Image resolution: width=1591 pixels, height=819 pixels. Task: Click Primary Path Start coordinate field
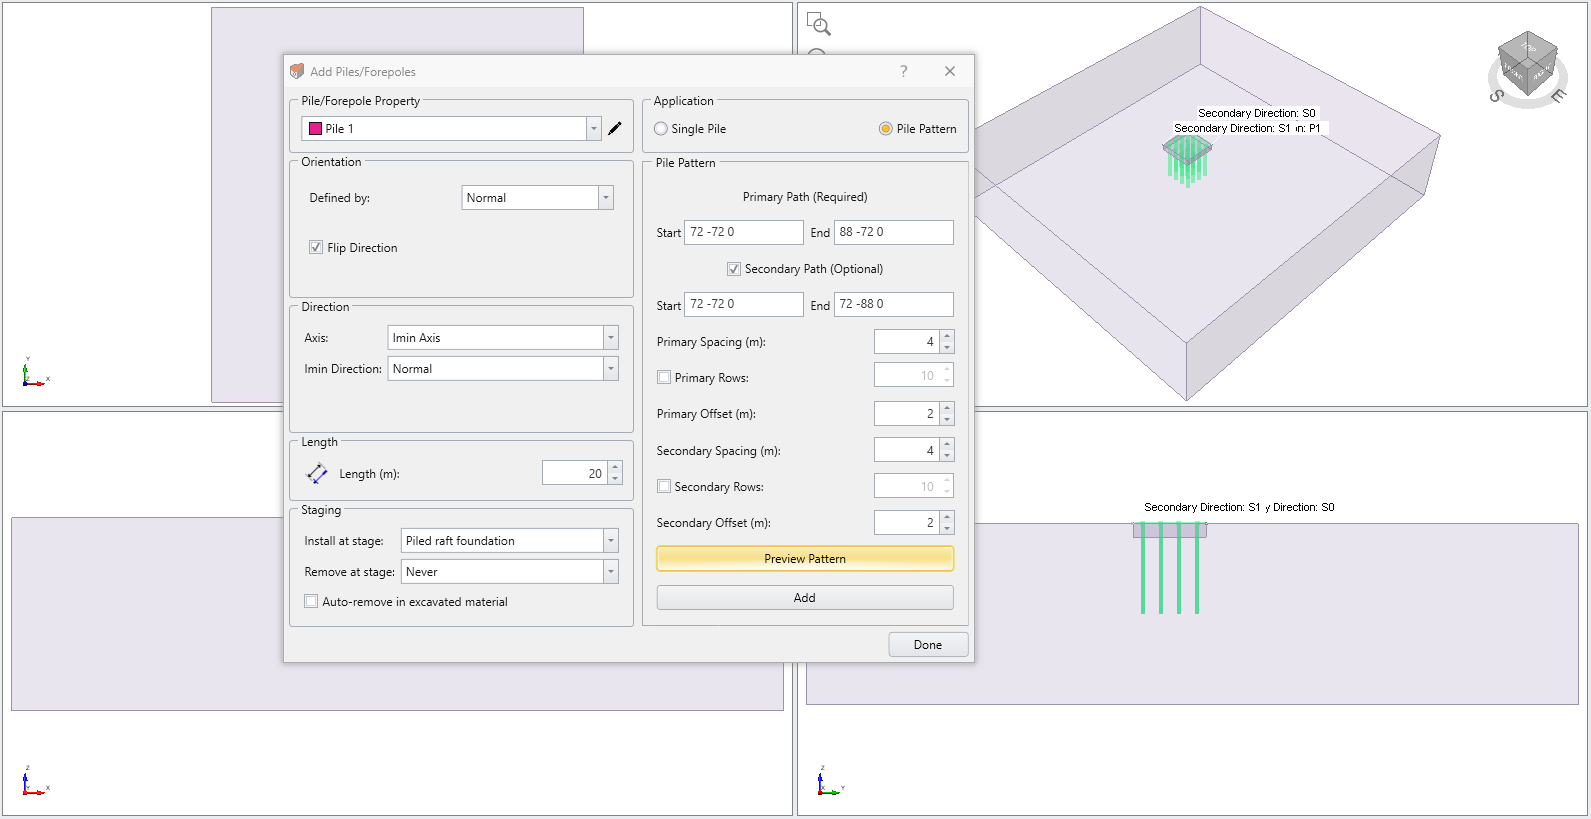pyautogui.click(x=744, y=232)
